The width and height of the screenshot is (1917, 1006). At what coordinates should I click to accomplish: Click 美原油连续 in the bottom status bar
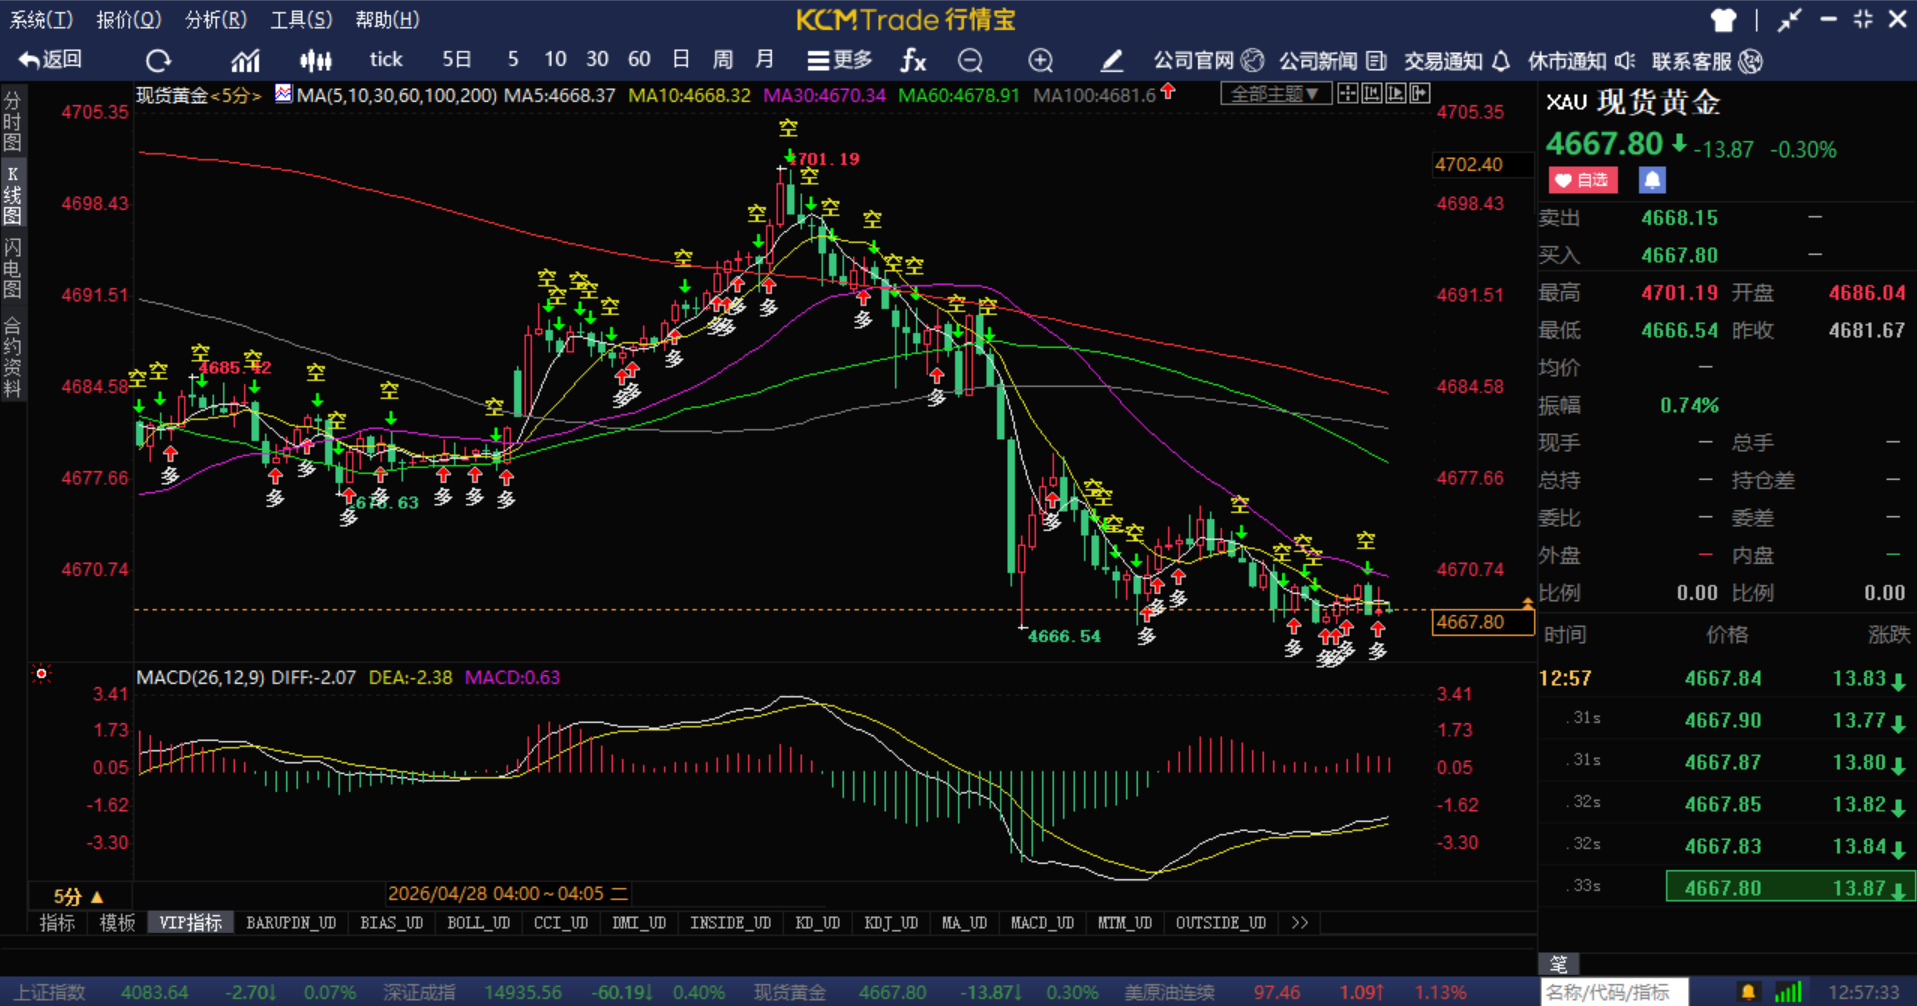1169,993
